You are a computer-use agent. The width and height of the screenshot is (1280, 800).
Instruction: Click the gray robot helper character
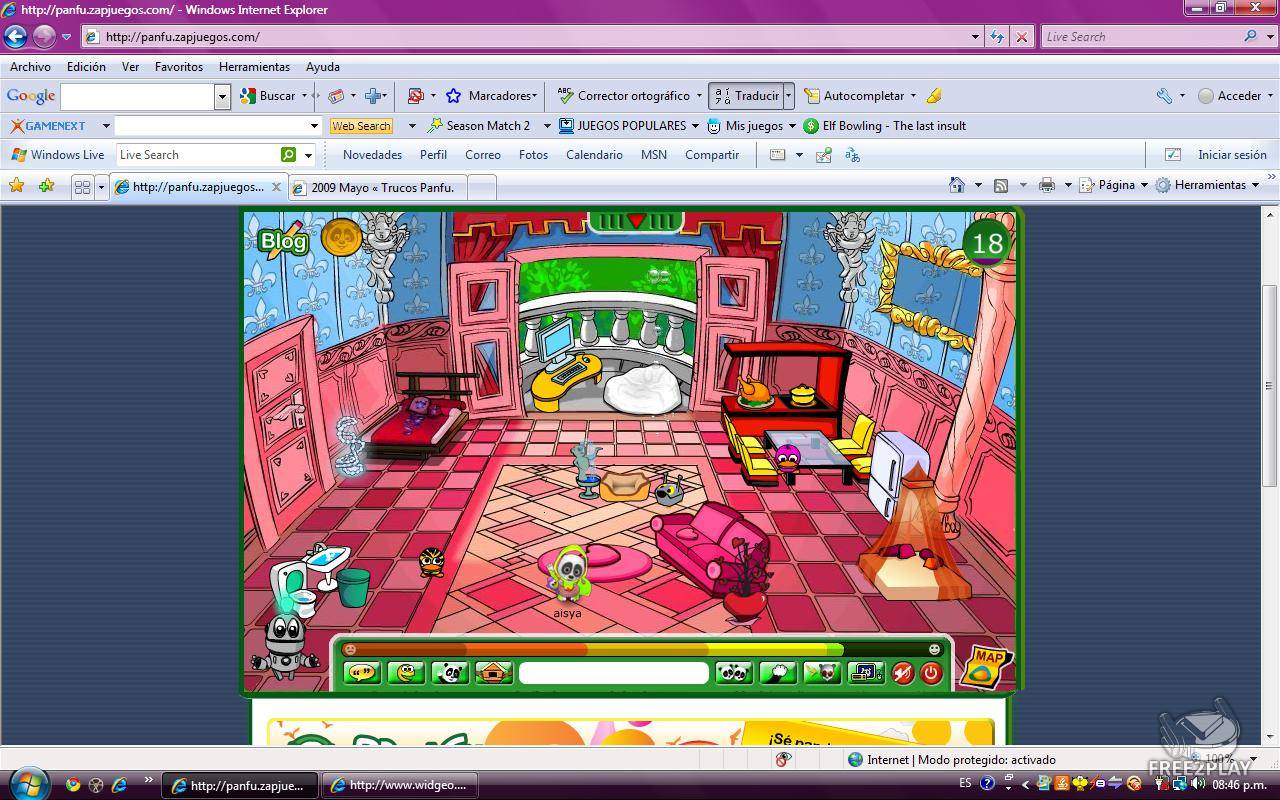[x=285, y=645]
